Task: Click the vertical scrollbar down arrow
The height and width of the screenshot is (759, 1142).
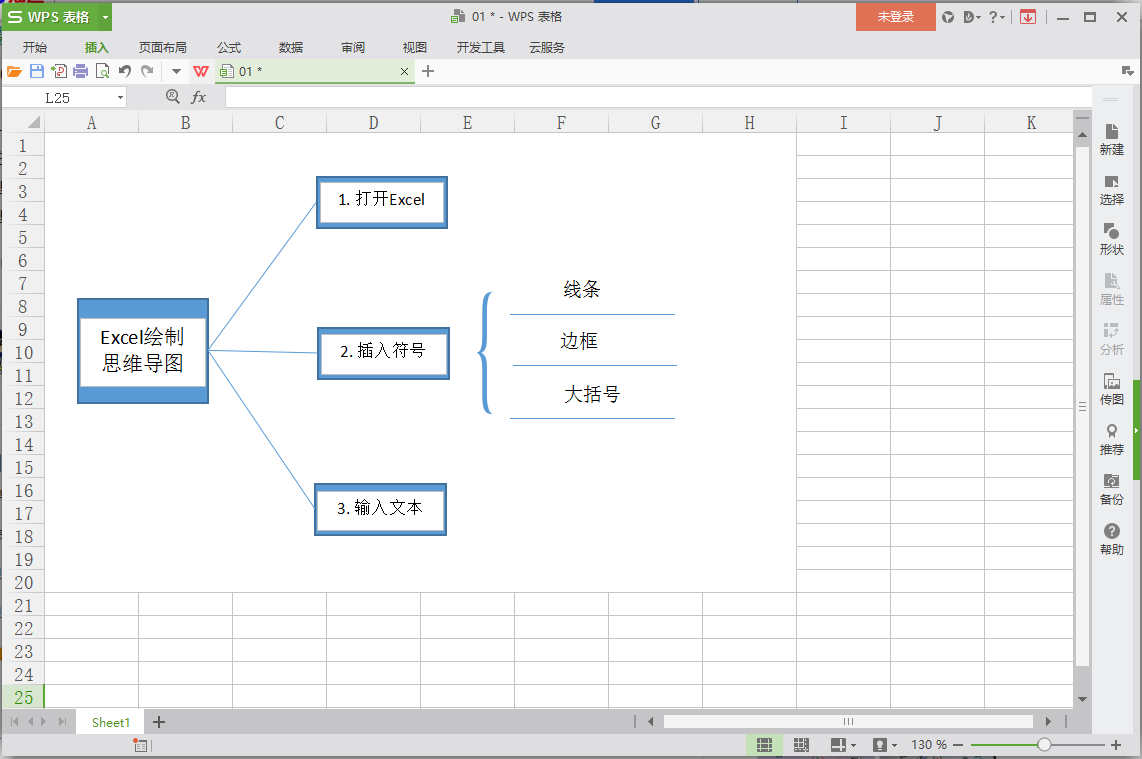Action: (1082, 699)
